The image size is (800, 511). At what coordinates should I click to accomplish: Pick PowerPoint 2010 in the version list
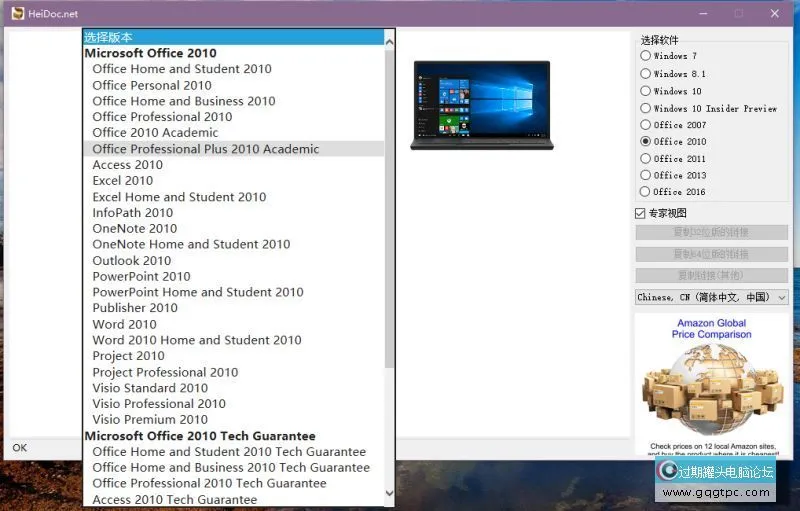pos(141,276)
